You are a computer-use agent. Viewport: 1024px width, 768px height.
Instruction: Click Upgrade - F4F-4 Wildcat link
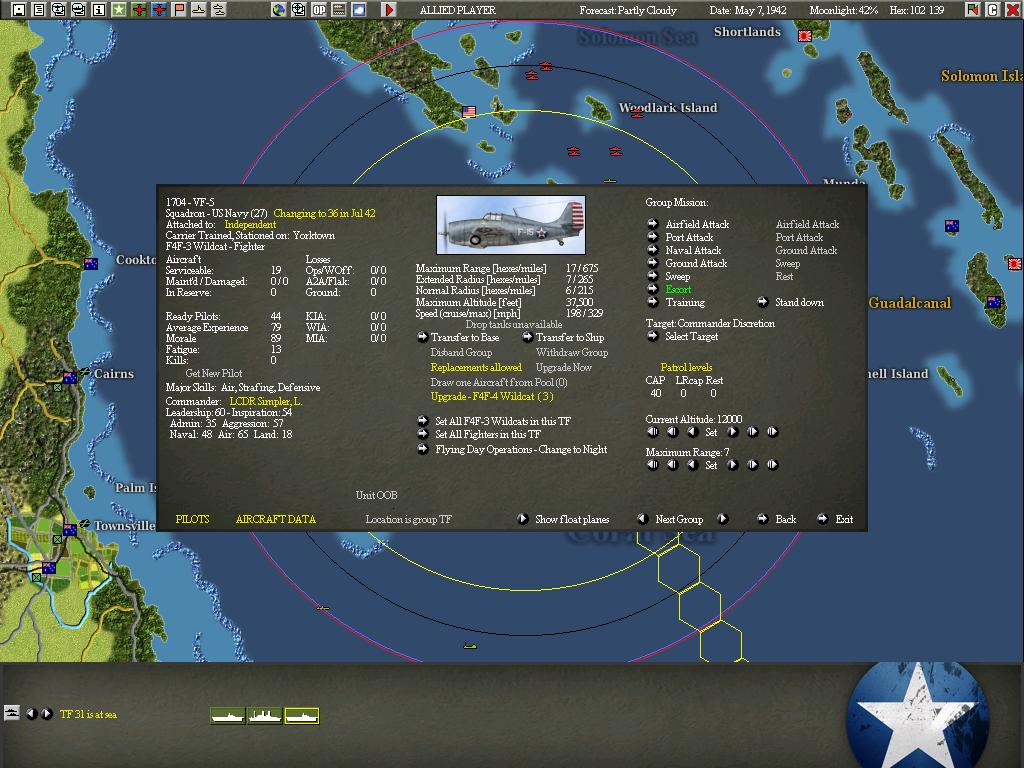coord(492,396)
